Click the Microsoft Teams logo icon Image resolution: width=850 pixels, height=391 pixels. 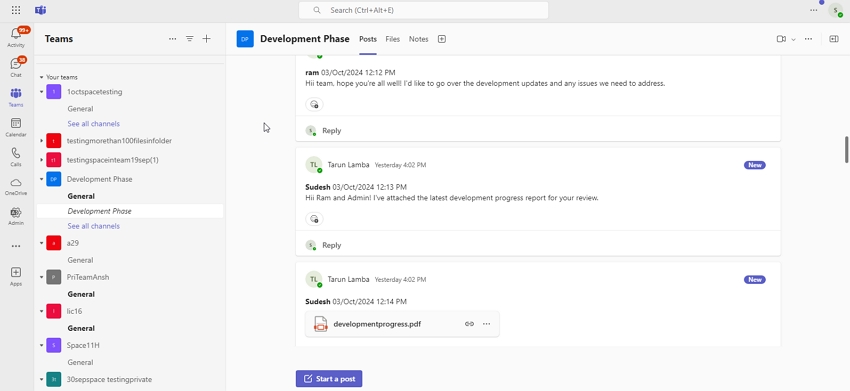[x=40, y=10]
